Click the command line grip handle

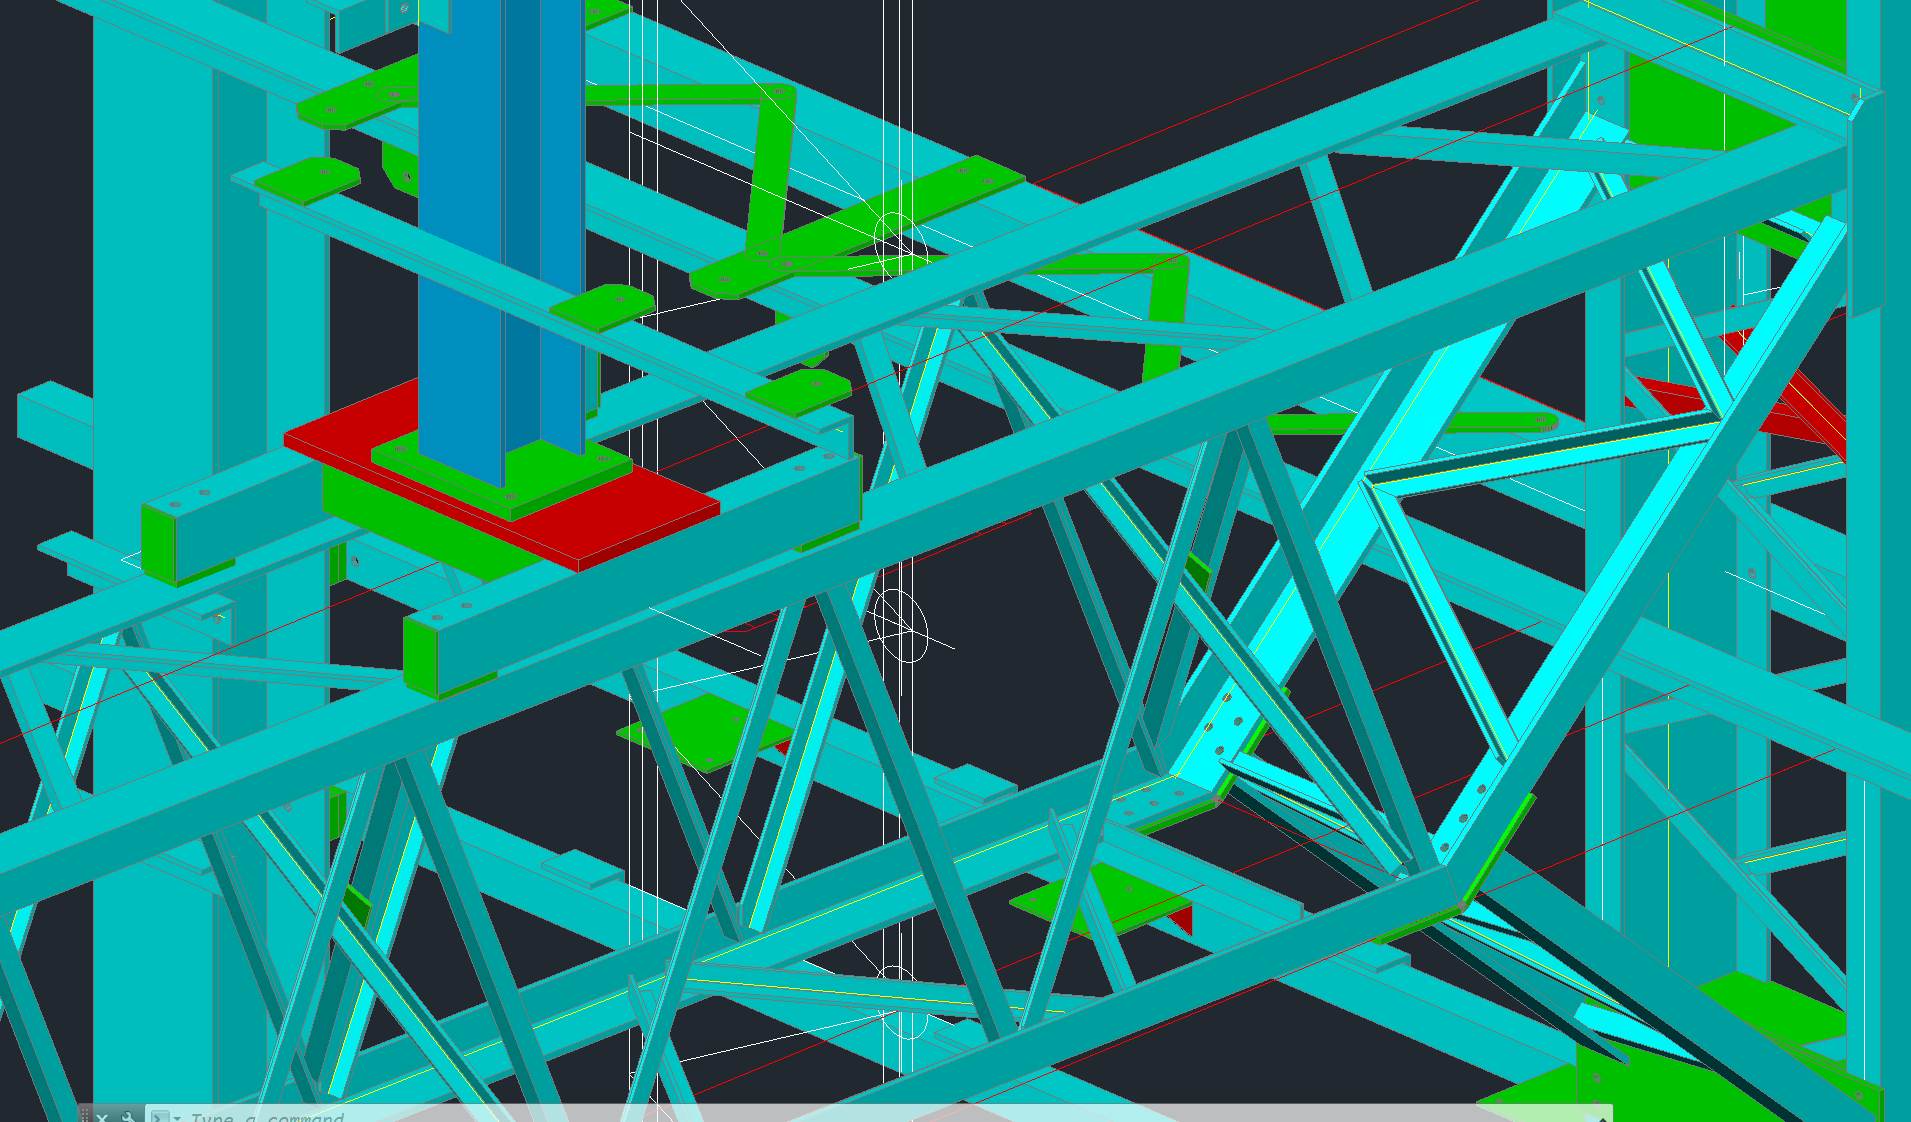(86, 1115)
